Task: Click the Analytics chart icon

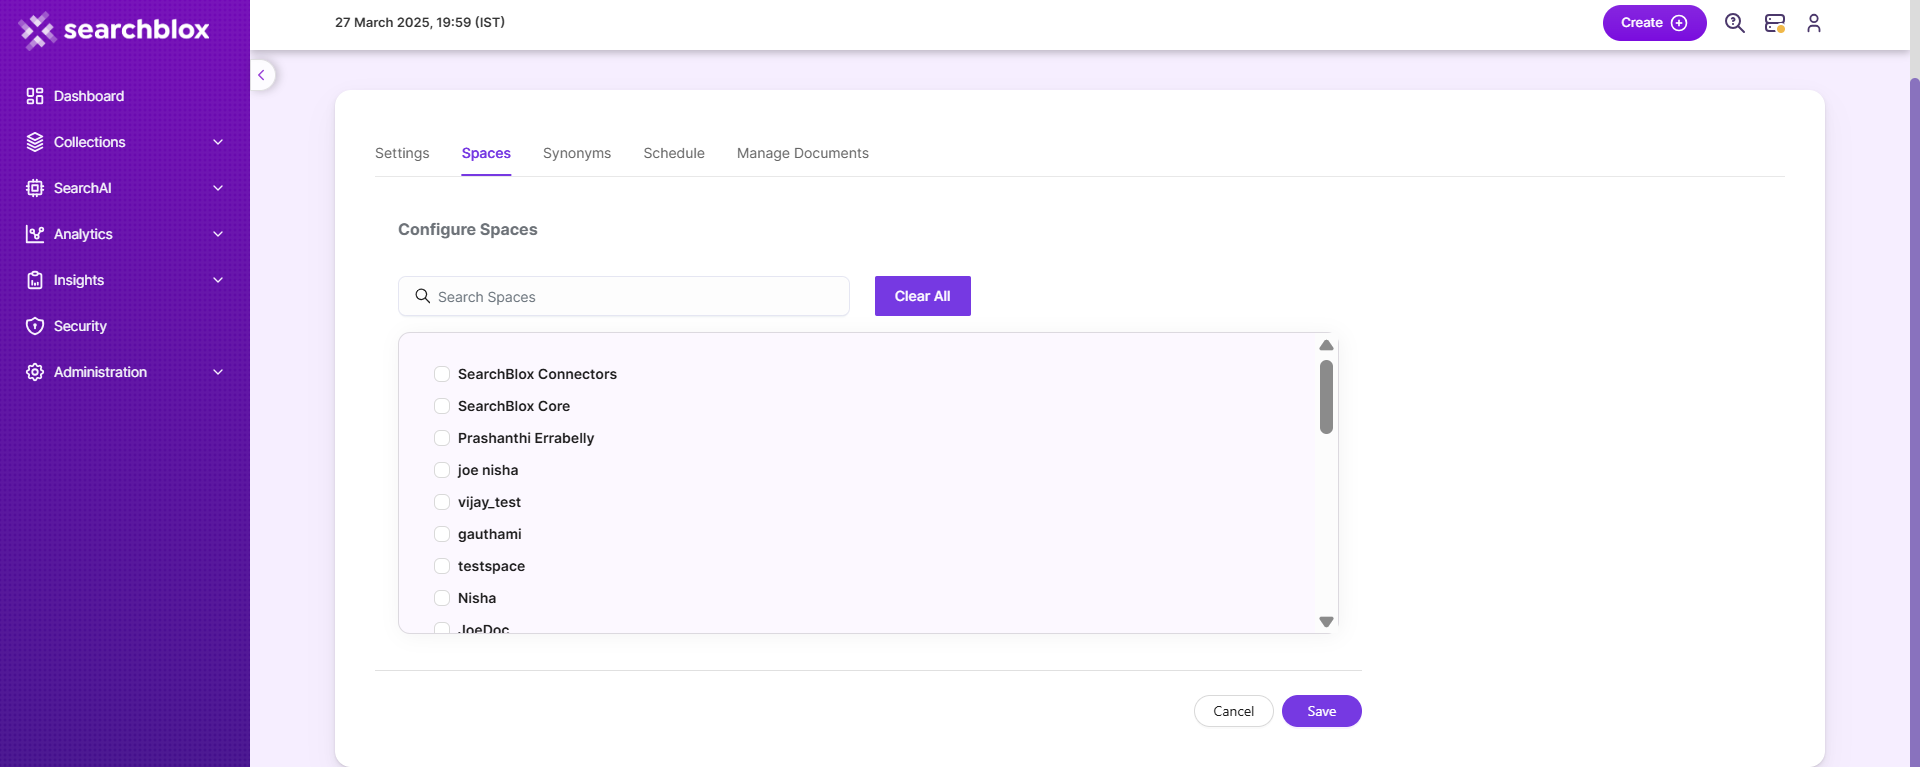Action: pos(35,234)
